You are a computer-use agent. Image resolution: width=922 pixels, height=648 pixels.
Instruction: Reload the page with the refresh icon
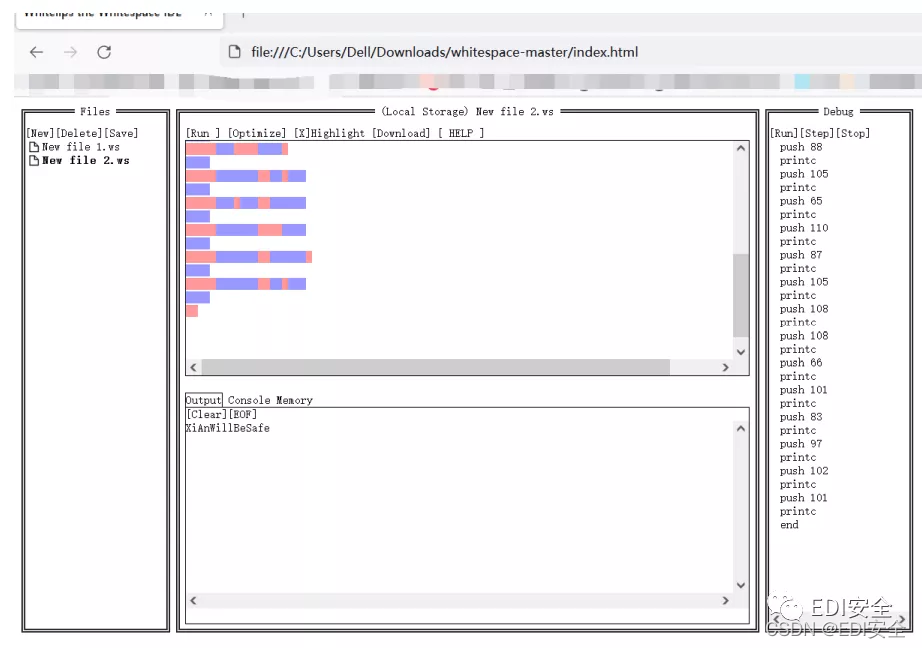pos(104,52)
